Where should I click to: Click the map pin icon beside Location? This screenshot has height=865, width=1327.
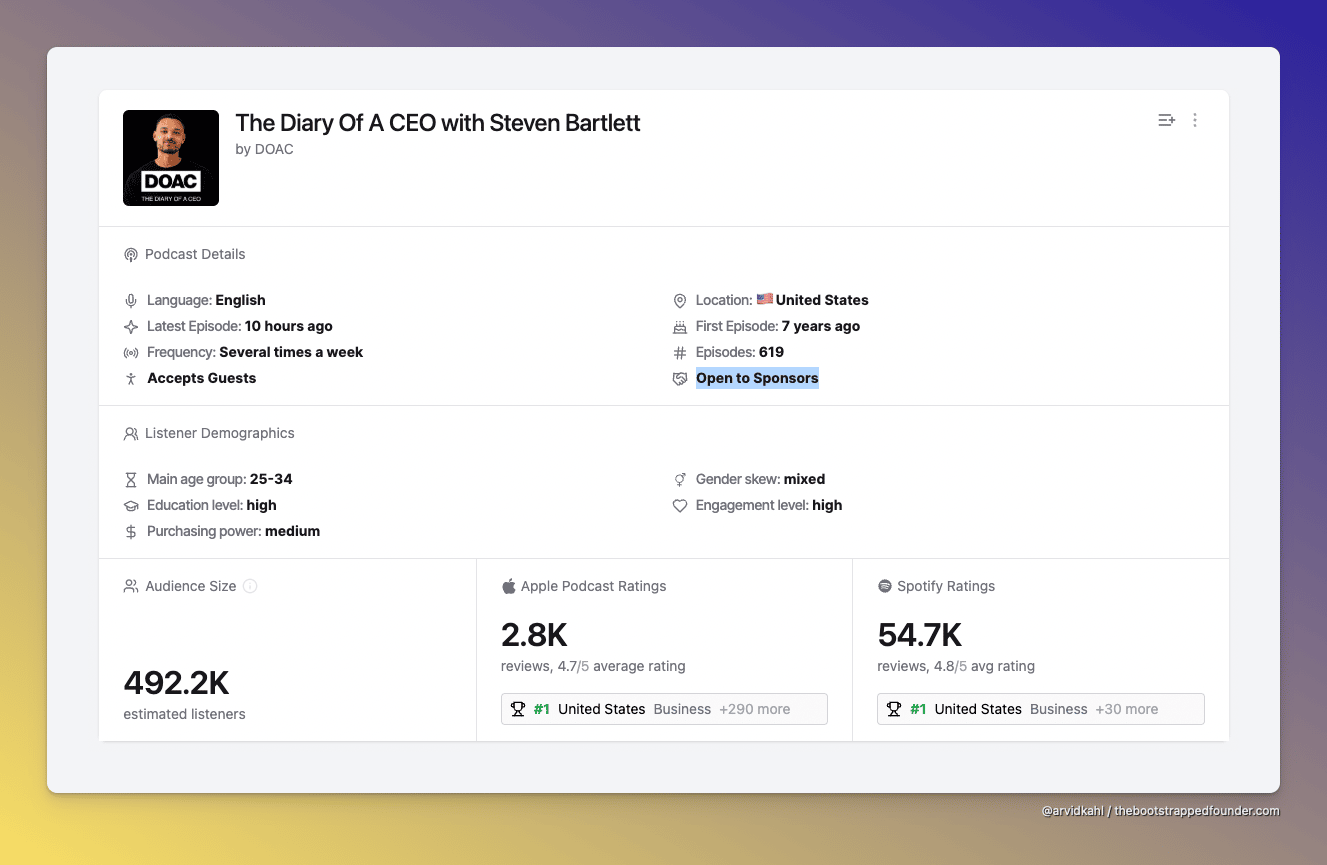(680, 301)
